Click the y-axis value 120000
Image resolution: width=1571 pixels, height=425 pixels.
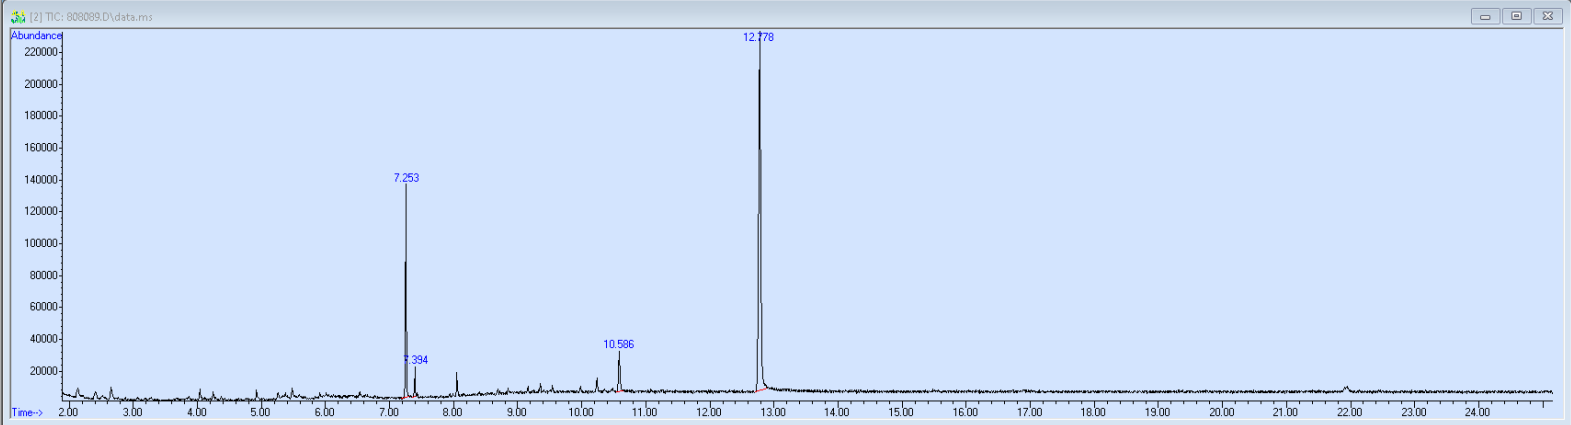point(41,211)
